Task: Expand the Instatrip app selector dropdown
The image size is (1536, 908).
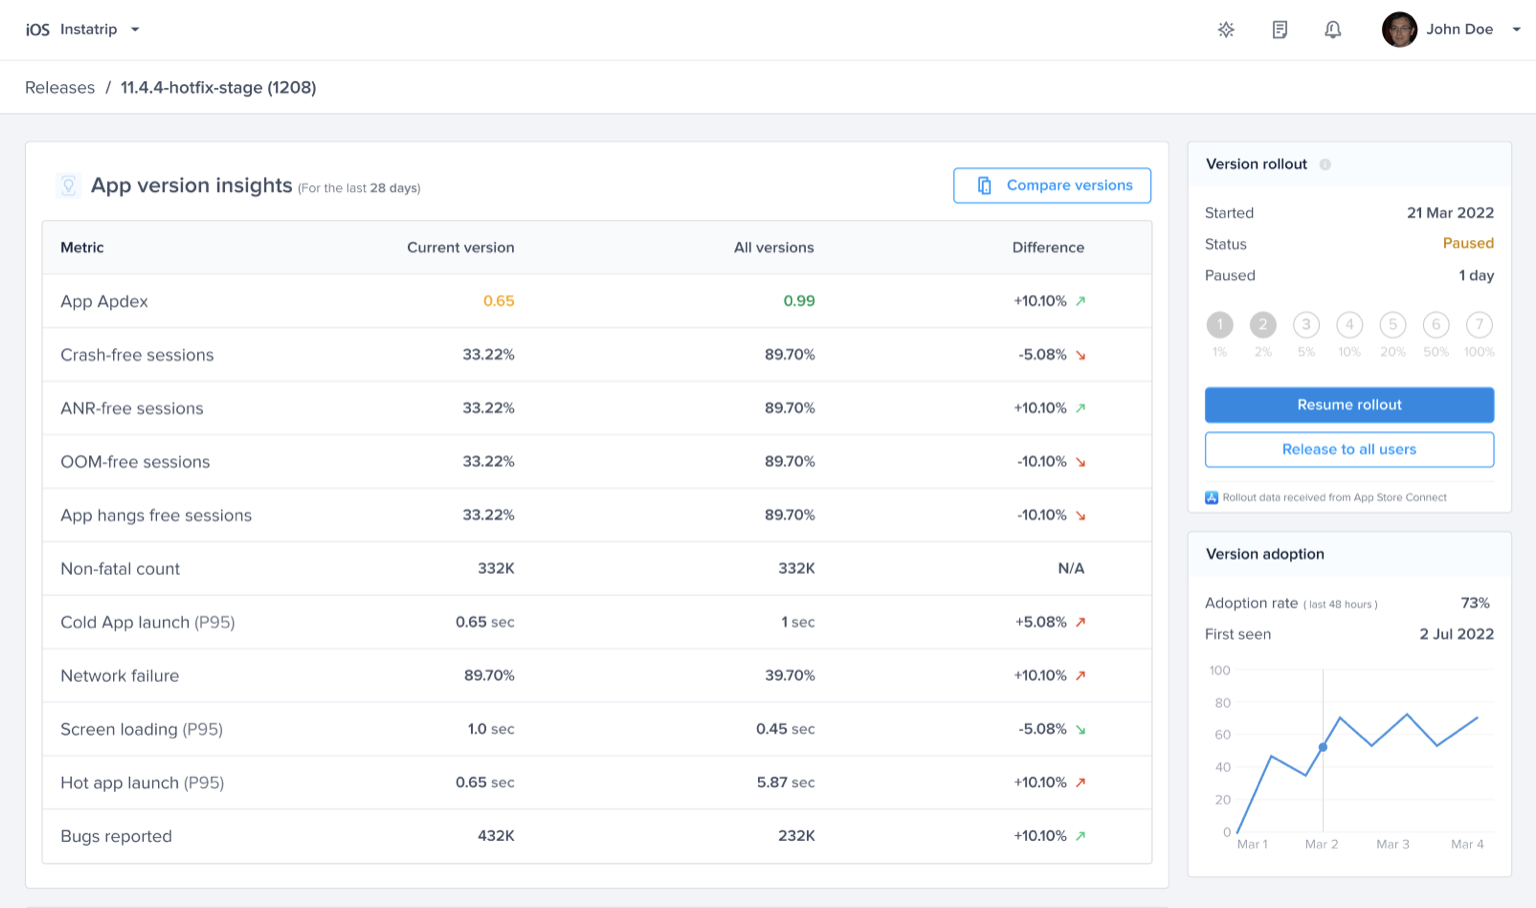Action: (x=135, y=30)
